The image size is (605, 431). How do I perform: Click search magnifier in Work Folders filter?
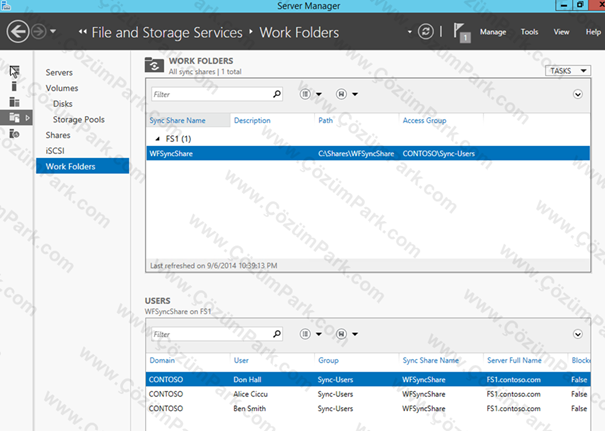[277, 94]
